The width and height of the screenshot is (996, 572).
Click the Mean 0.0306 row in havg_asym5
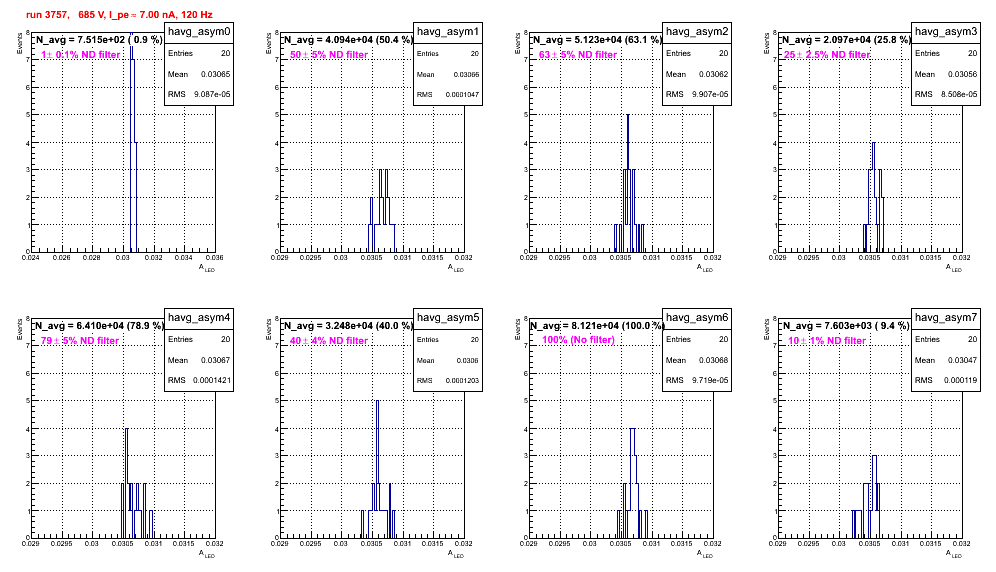(x=448, y=360)
